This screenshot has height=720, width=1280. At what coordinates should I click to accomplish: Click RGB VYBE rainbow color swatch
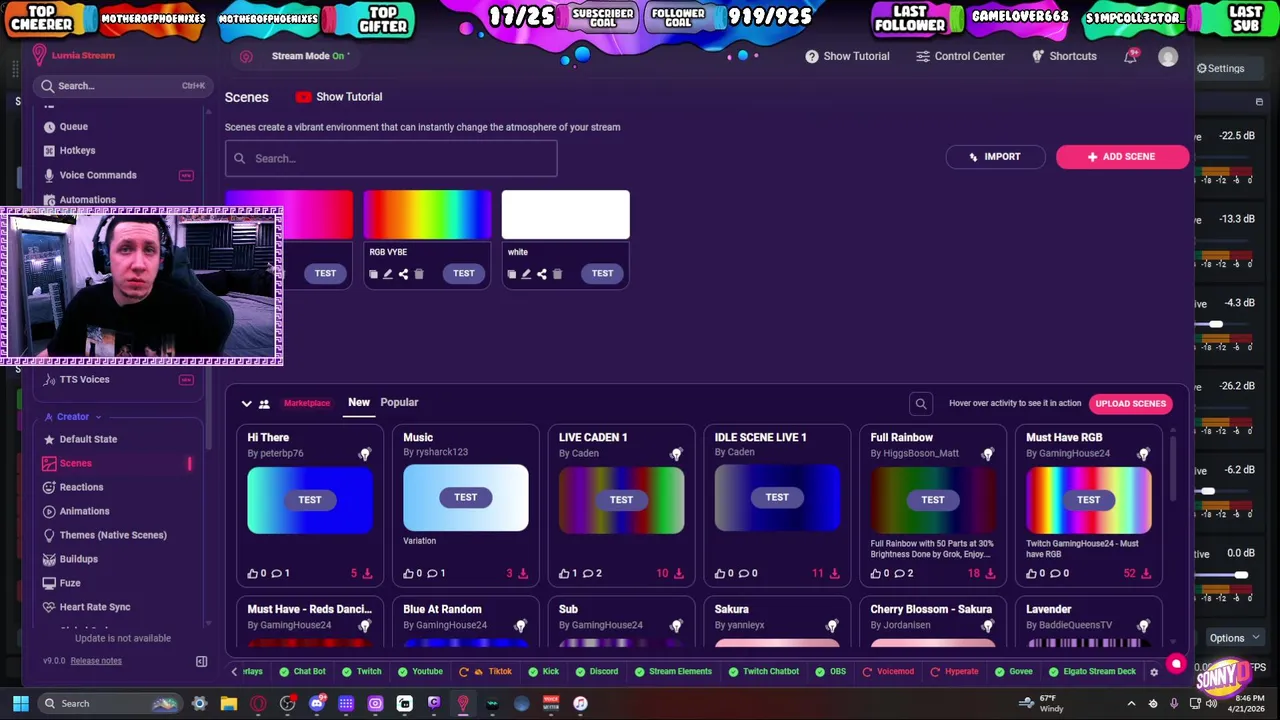tap(427, 216)
